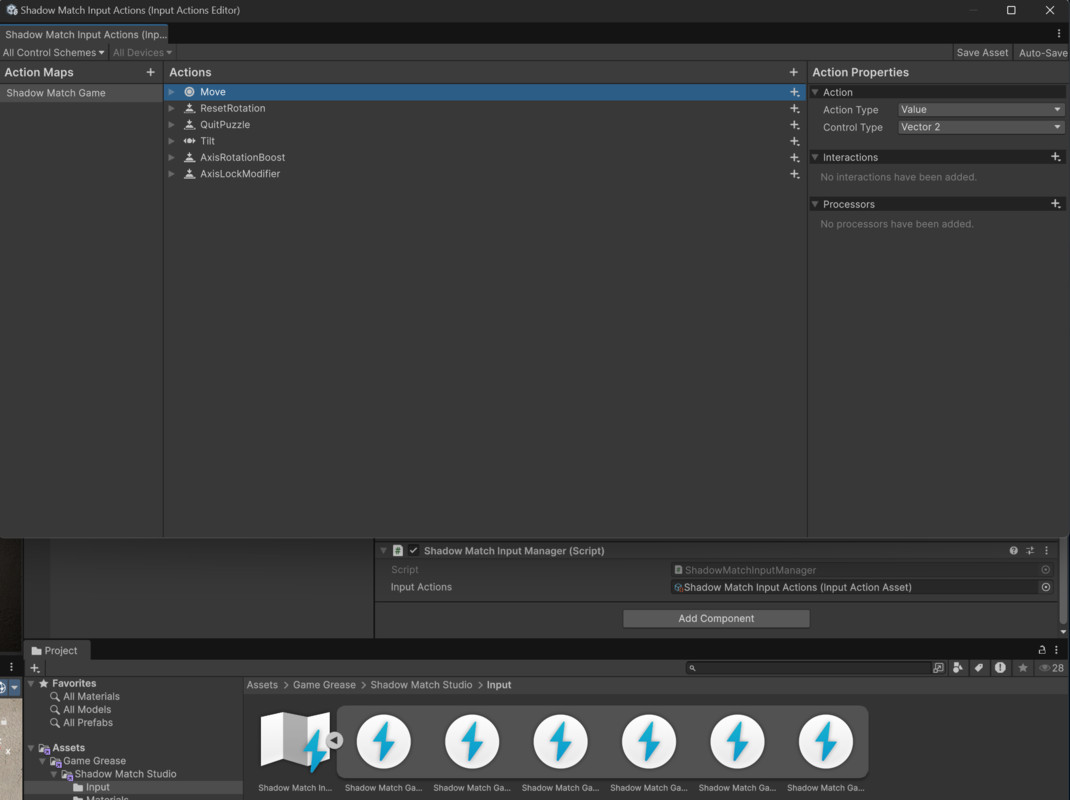Screen dimensions: 1070x800
Task: Select Input folder in Project tree
Action: [x=98, y=787]
